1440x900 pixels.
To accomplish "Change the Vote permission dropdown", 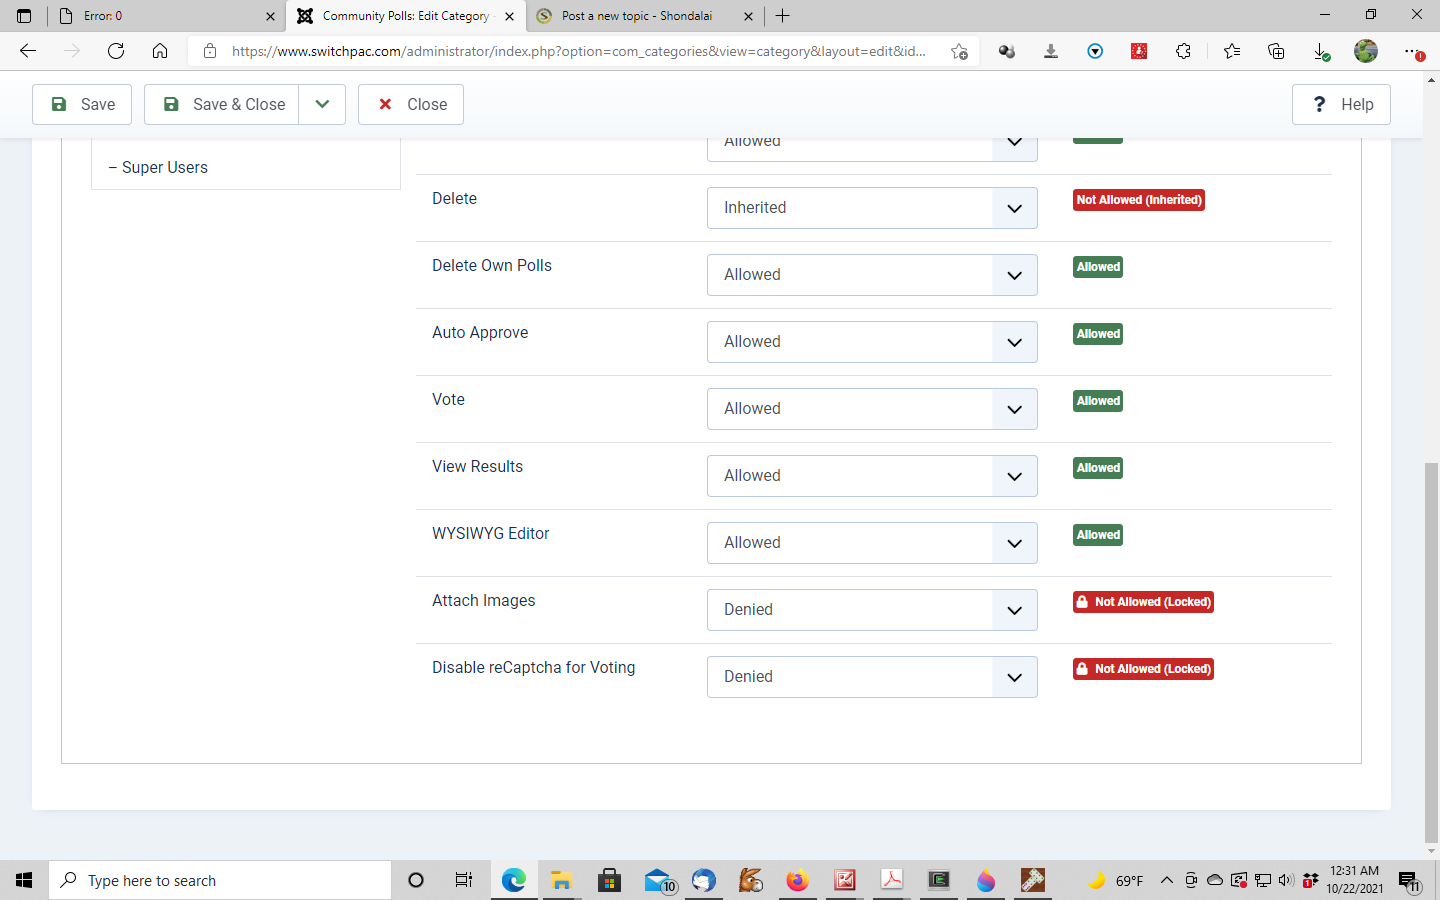I will [871, 409].
